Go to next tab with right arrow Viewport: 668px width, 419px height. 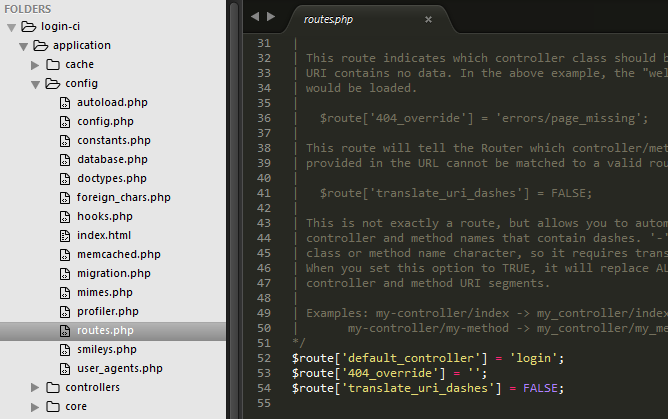[271, 17]
